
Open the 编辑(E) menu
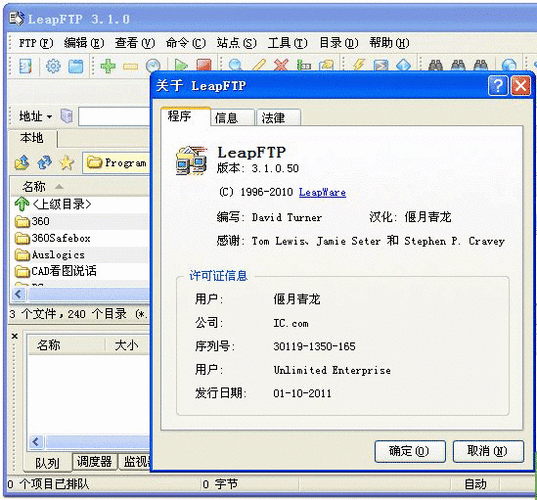point(84,43)
